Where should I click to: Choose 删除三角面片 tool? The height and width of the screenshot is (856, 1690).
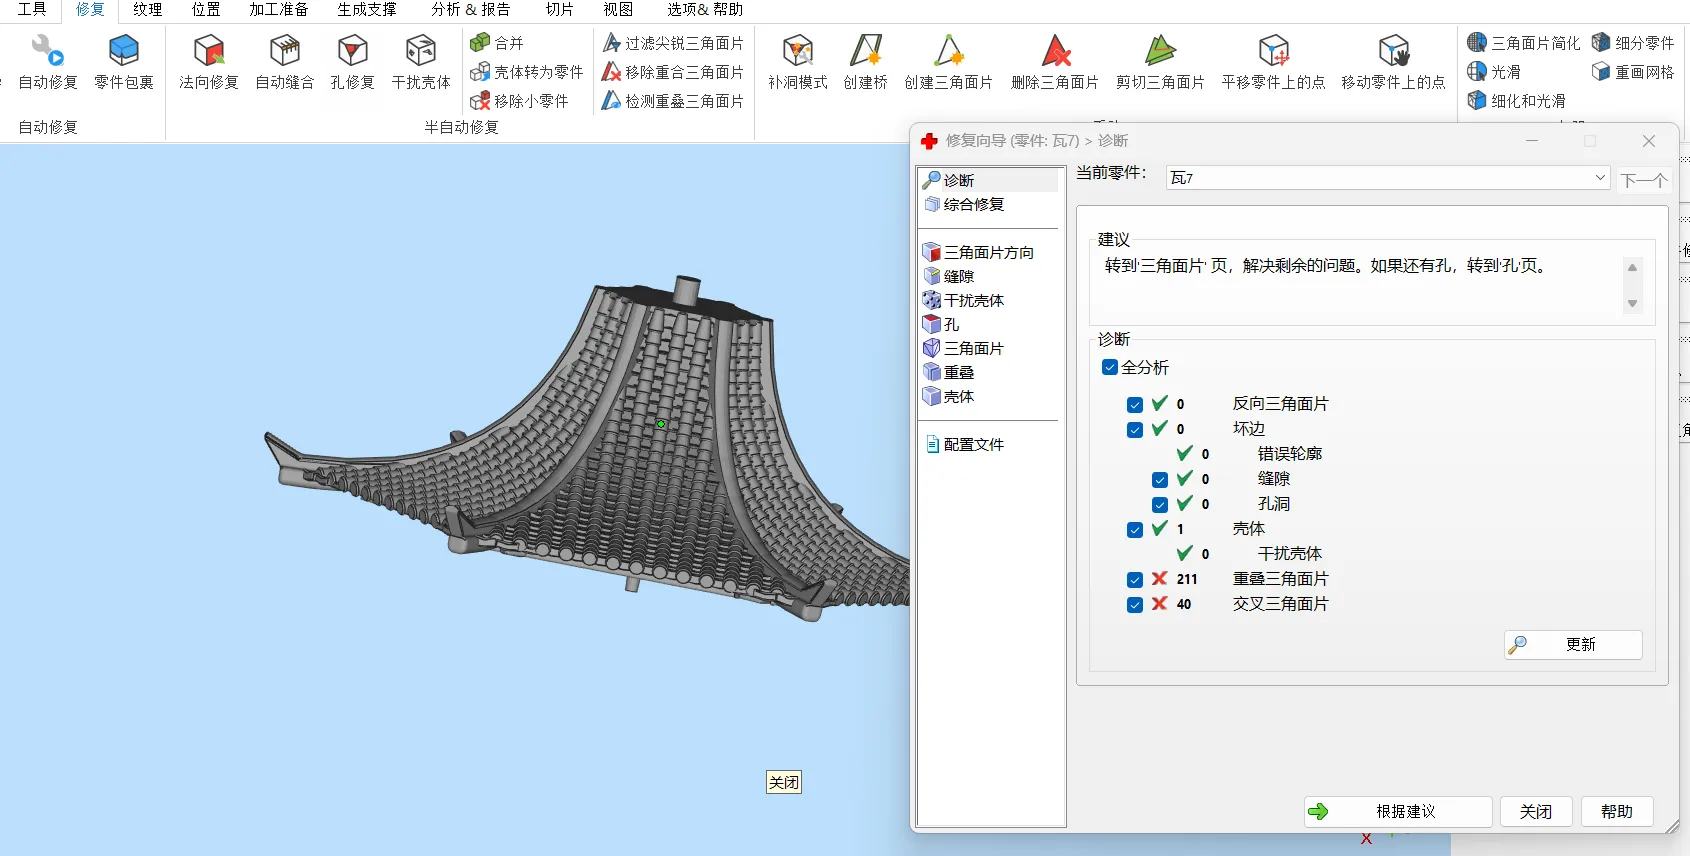click(x=1055, y=62)
